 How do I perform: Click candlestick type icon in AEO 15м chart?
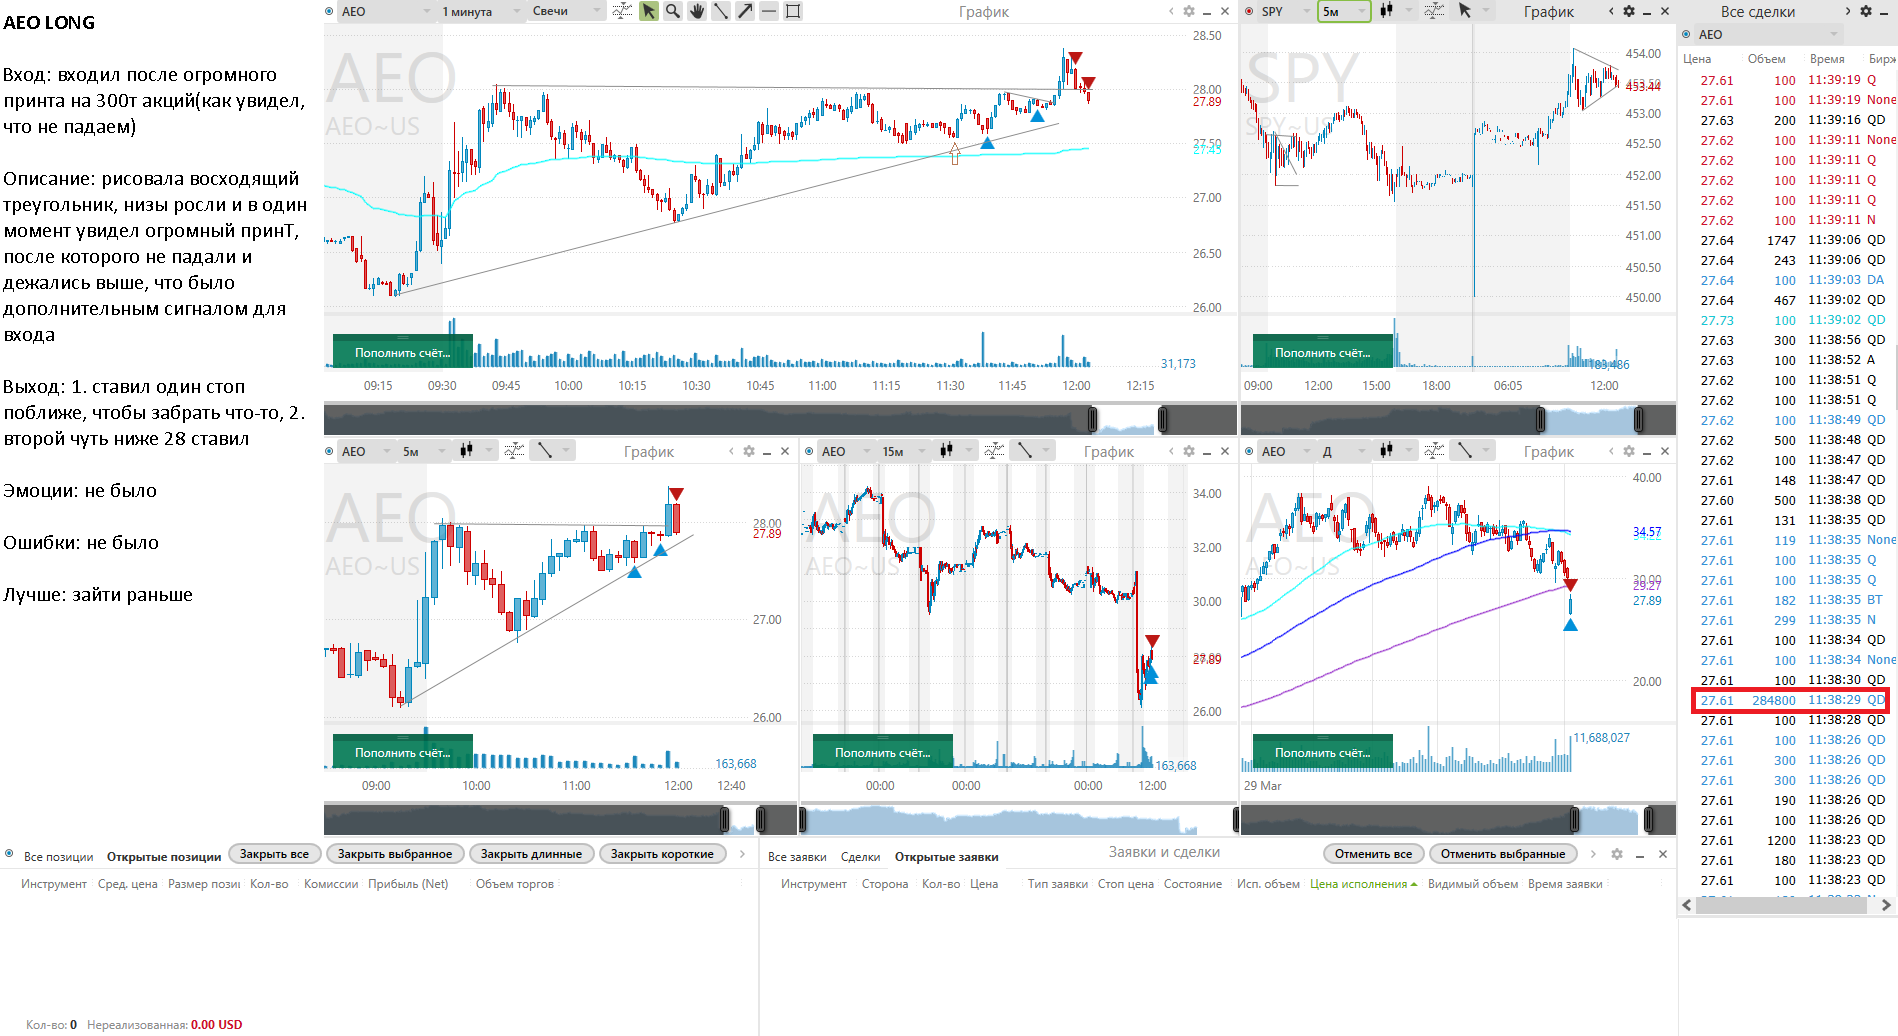click(x=946, y=451)
